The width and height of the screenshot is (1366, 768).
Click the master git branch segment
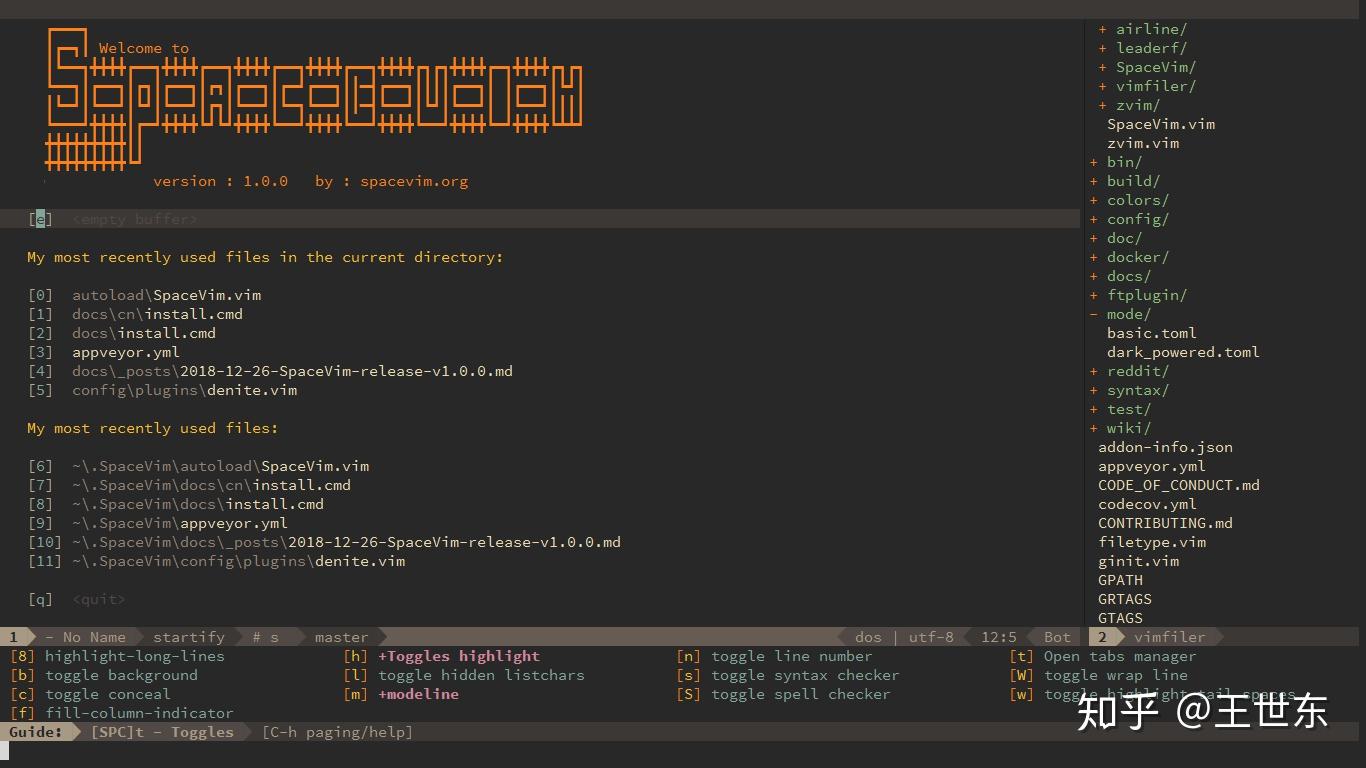pos(340,636)
